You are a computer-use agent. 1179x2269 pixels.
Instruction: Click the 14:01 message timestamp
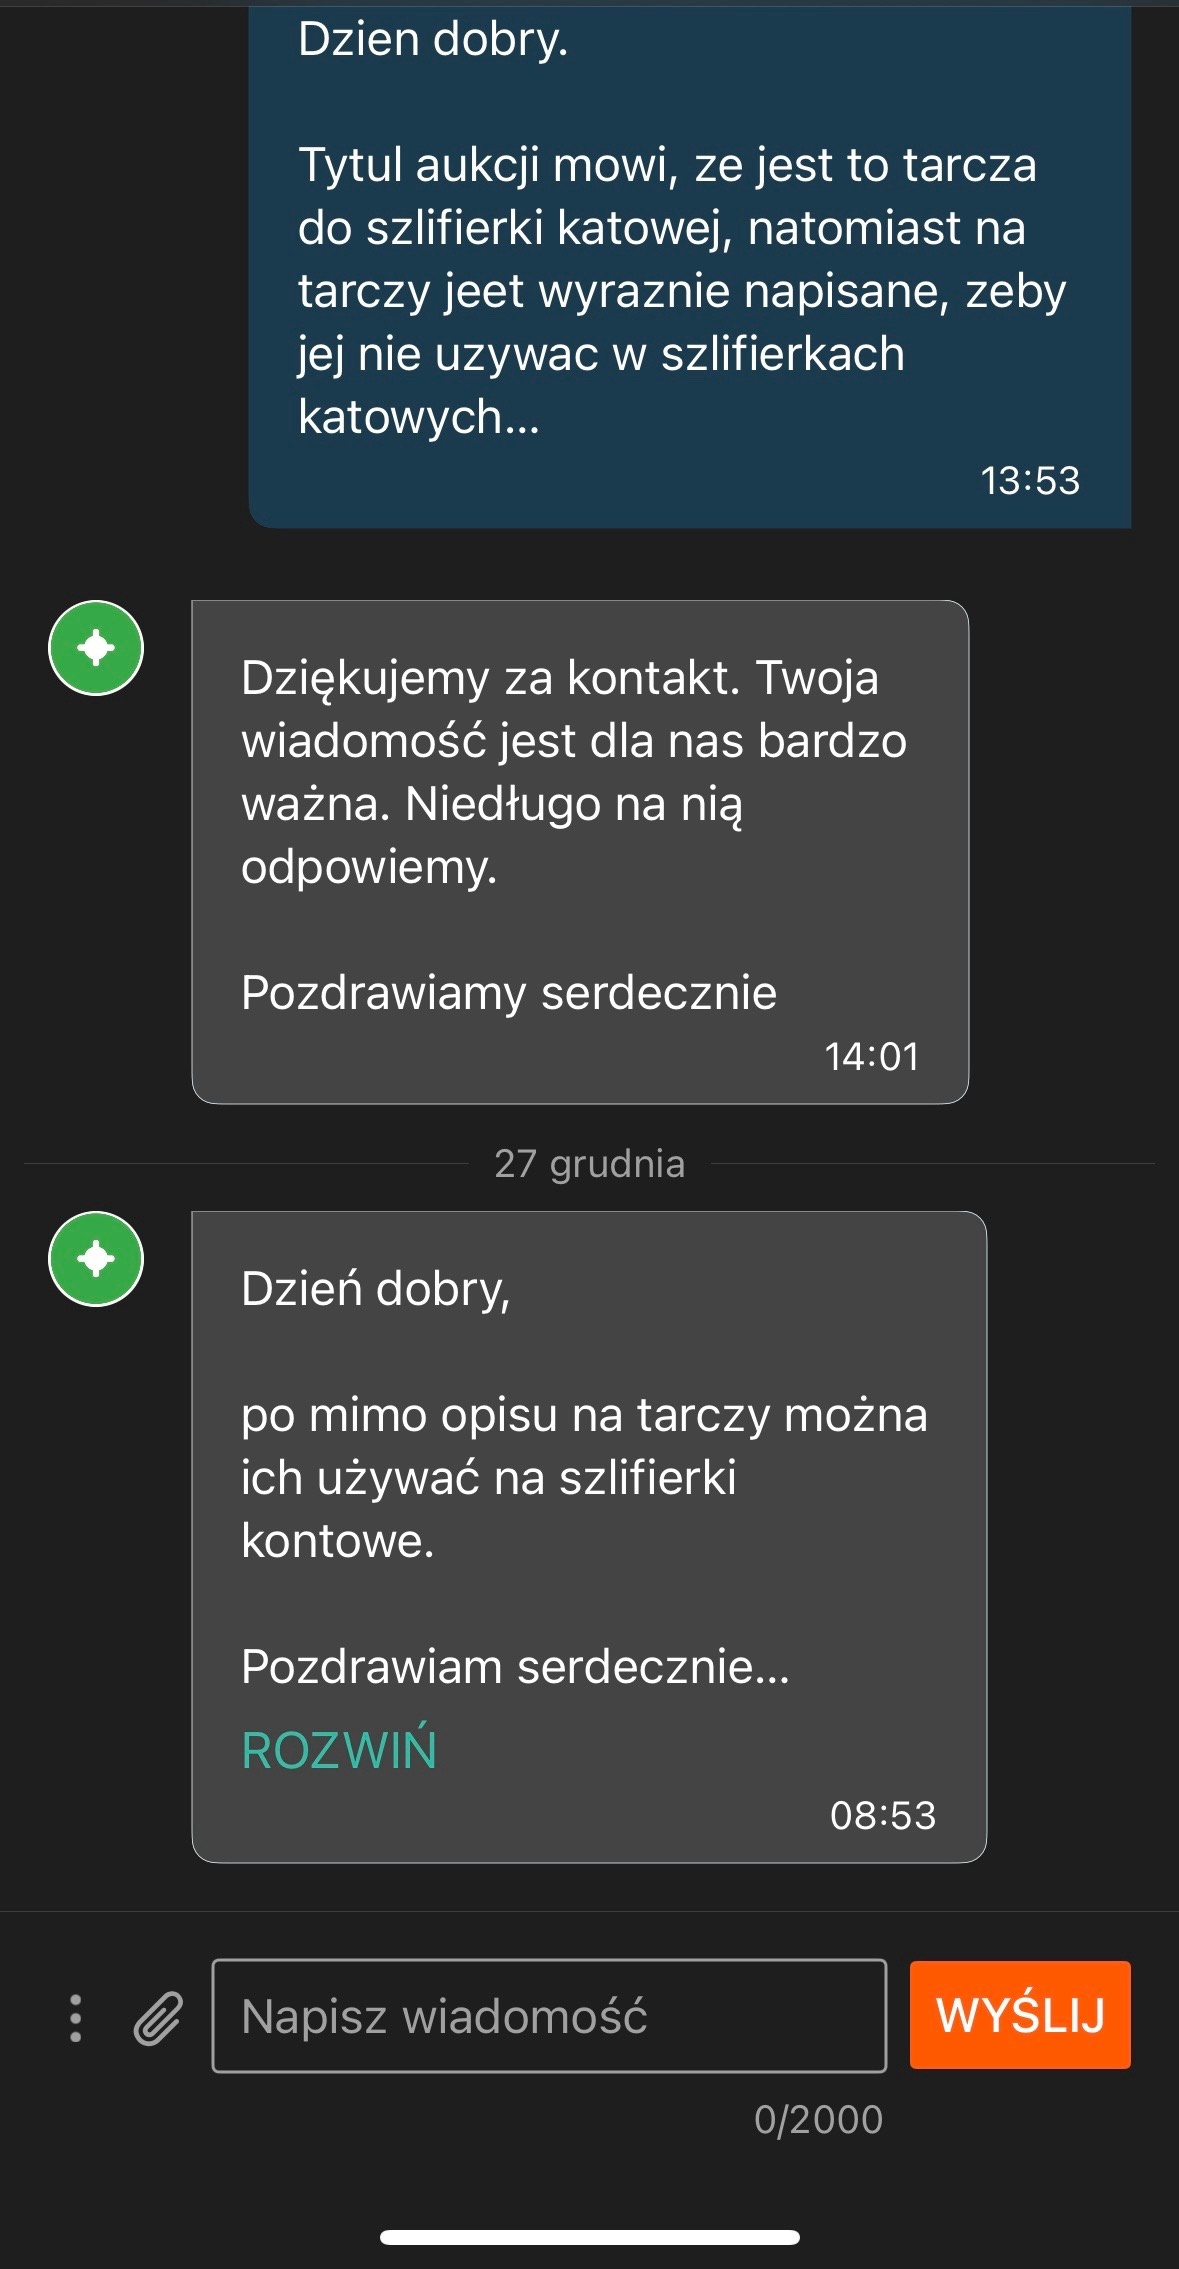click(x=871, y=1057)
